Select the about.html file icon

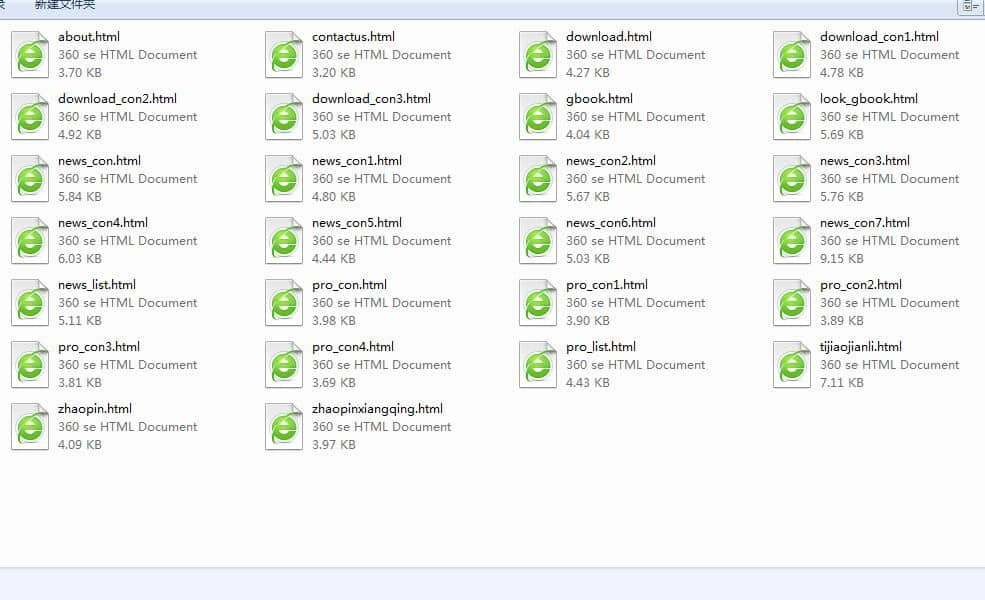click(x=30, y=55)
